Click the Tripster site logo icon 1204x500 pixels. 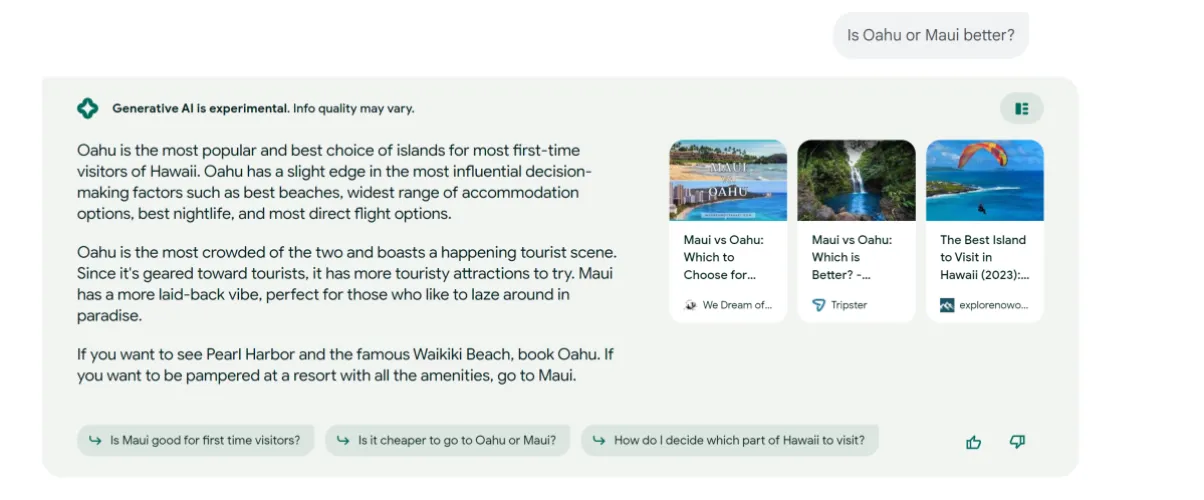[818, 305]
